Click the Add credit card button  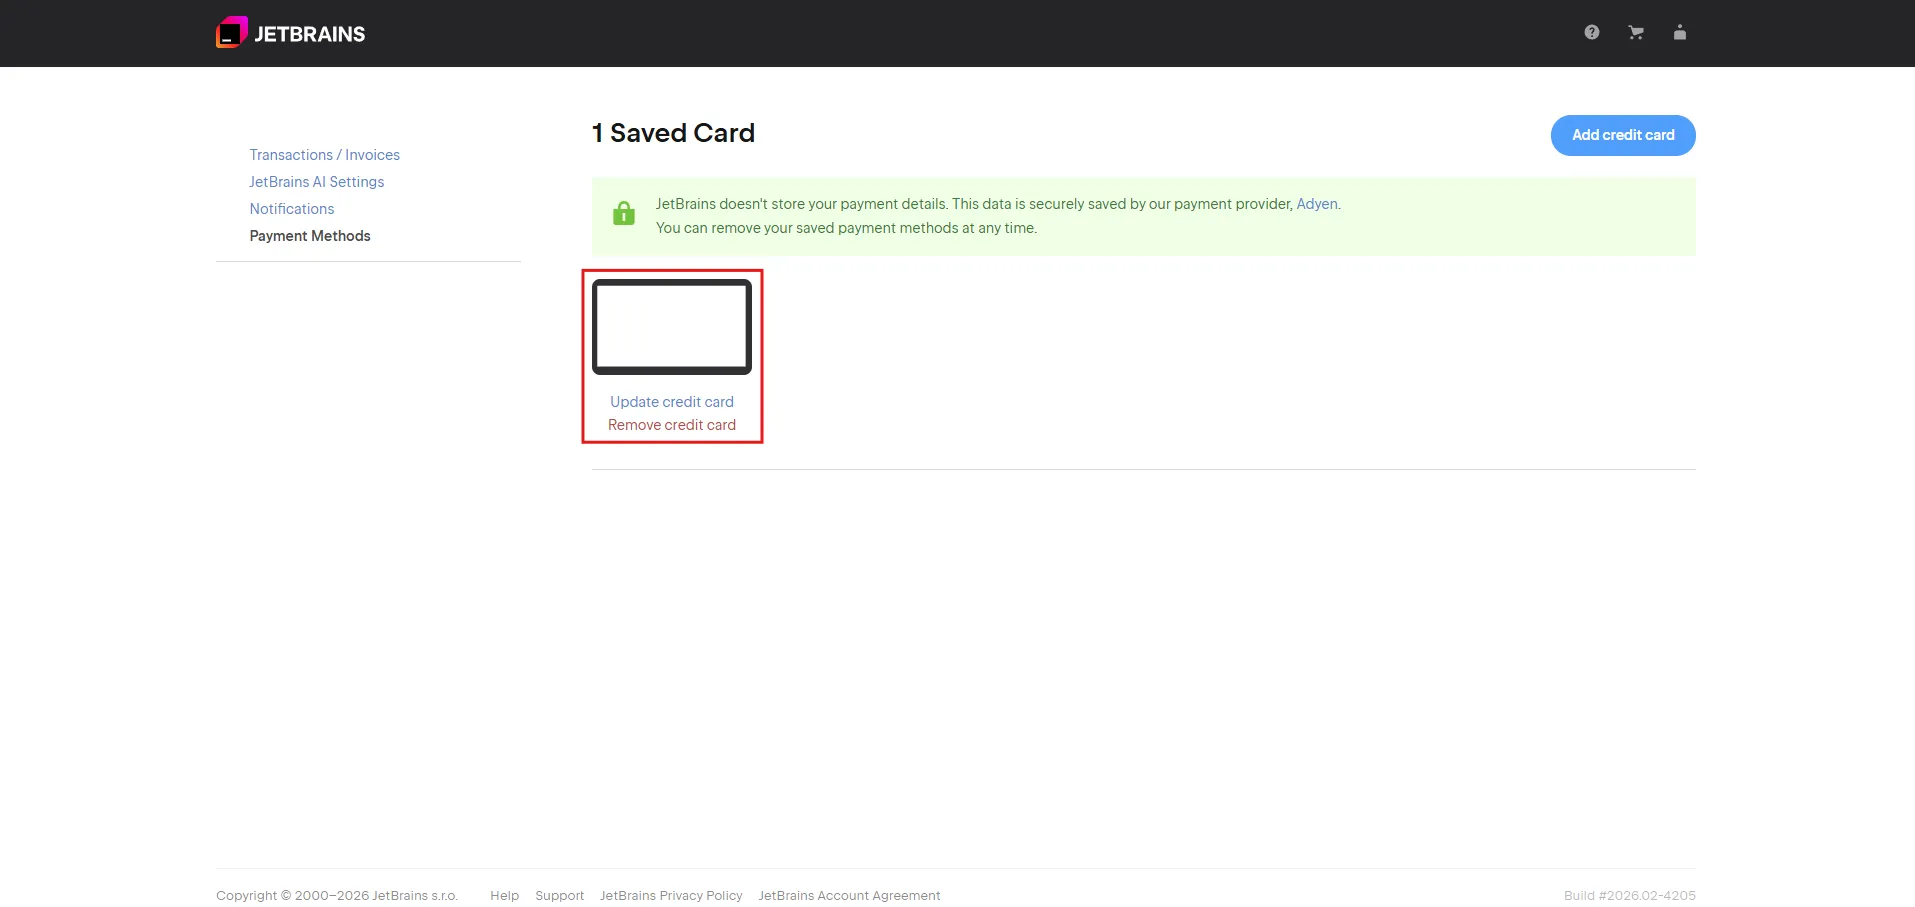tap(1623, 135)
